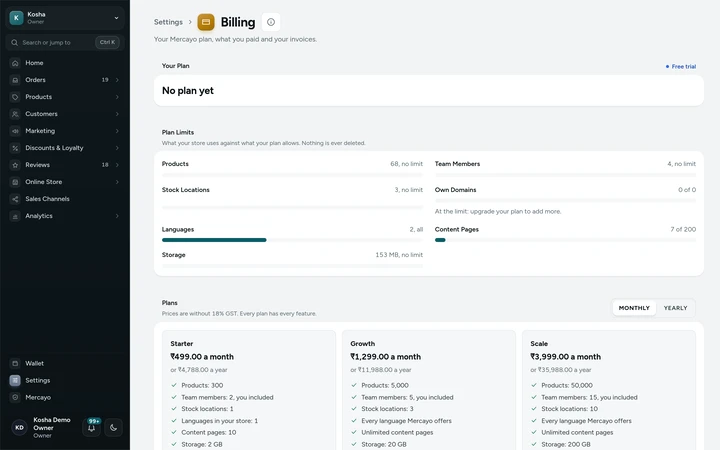Click the Orders count badge 19

point(105,80)
